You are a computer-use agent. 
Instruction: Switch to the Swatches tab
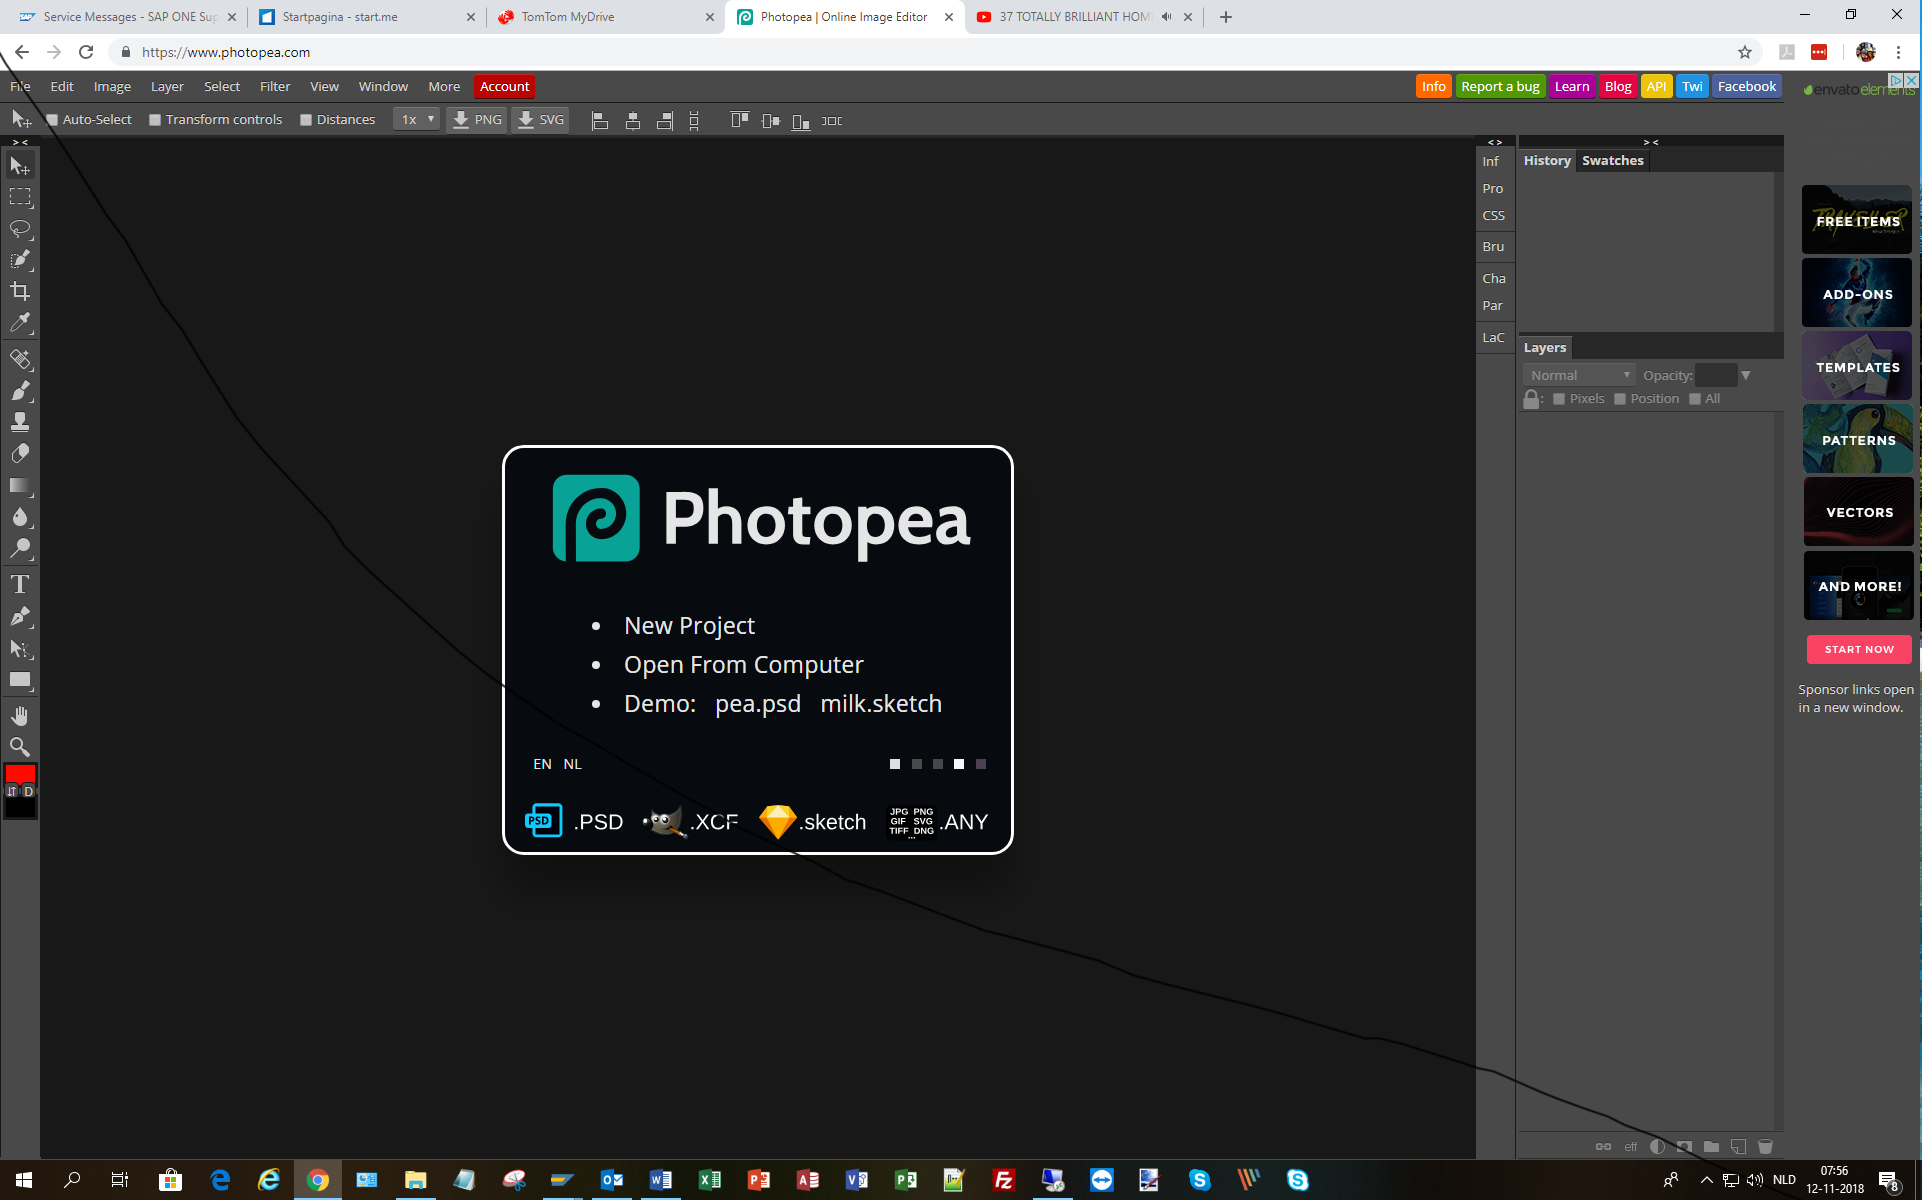pyautogui.click(x=1612, y=161)
